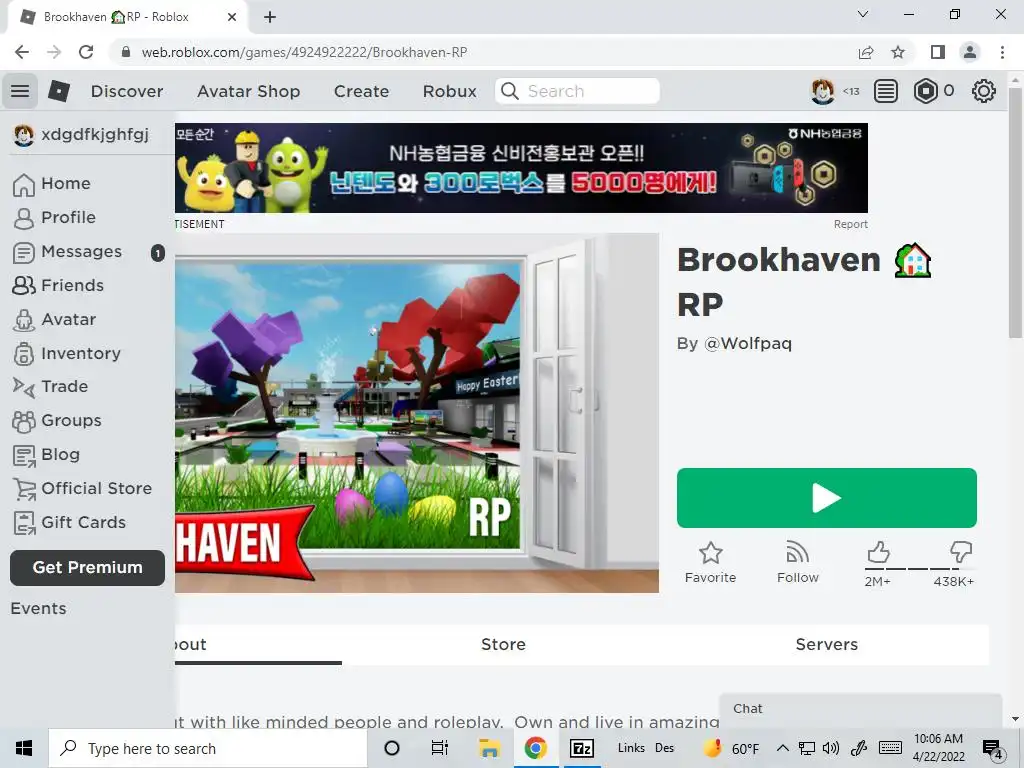Screen dimensions: 1024x768
Task: Like the game with thumbs up
Action: (878, 552)
